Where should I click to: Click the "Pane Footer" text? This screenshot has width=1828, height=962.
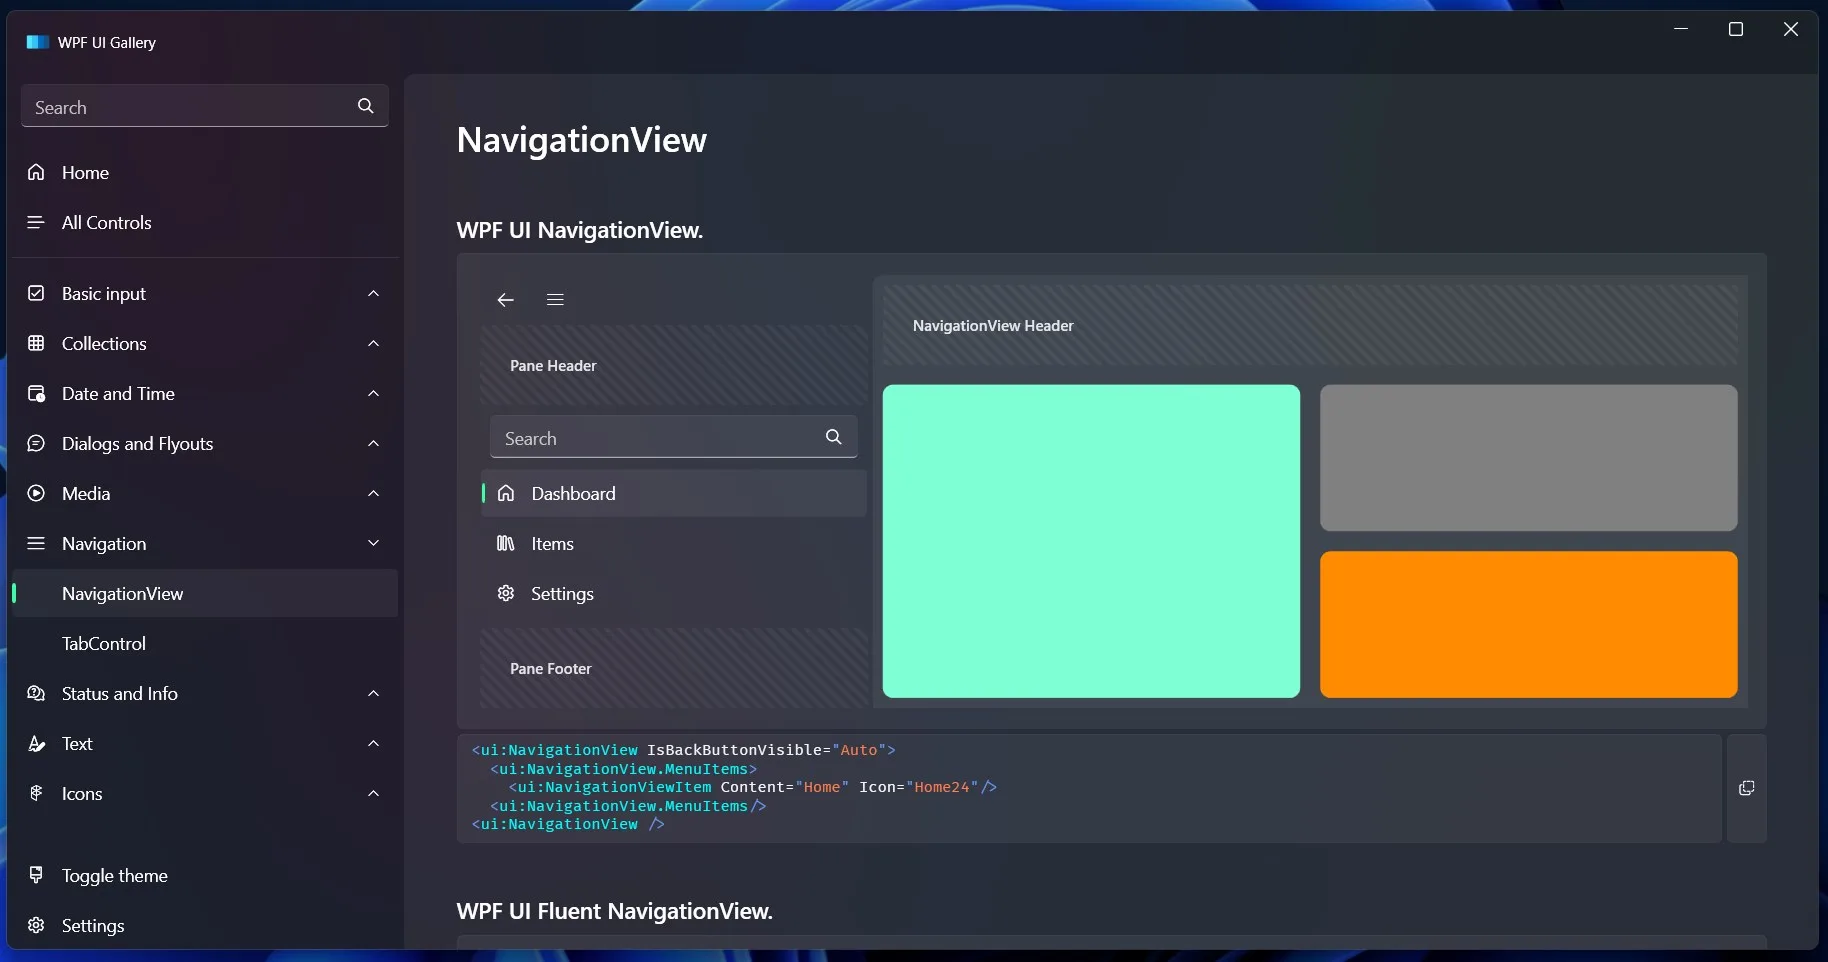pyautogui.click(x=551, y=669)
